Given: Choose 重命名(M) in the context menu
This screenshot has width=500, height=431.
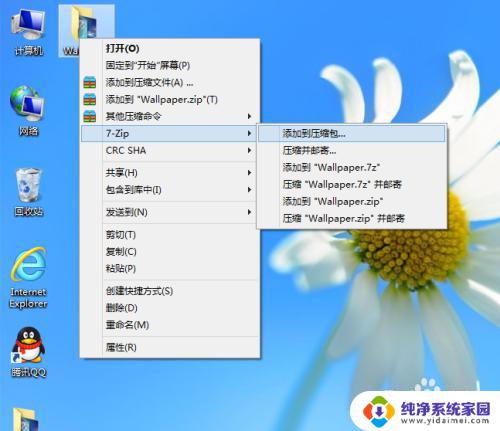Looking at the screenshot, I should pyautogui.click(x=170, y=325).
